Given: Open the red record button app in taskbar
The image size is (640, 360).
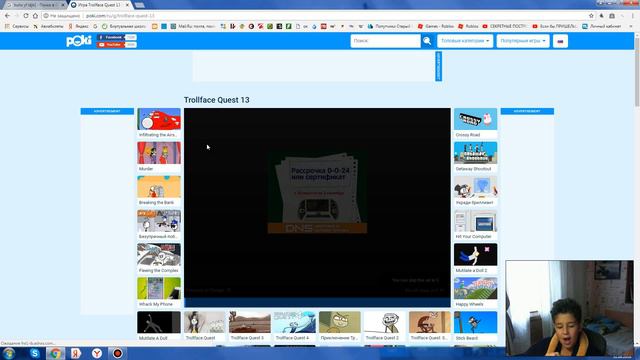Looking at the screenshot, I should click(118, 353).
